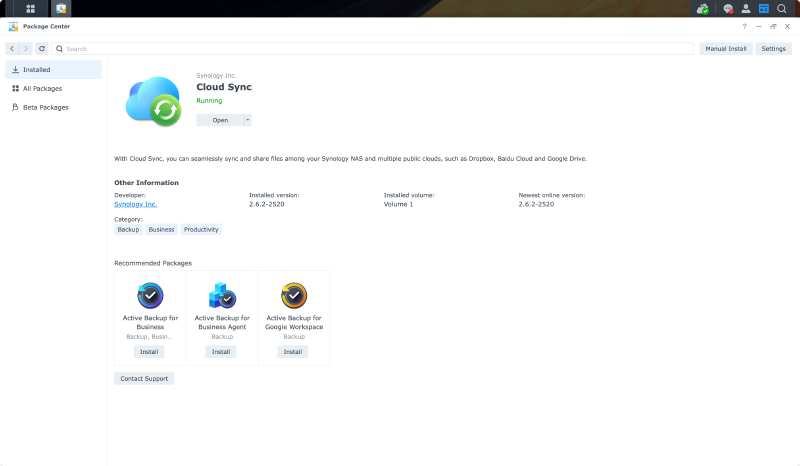Select the Installed sidebar tab
The width and height of the screenshot is (800, 466).
(53, 70)
